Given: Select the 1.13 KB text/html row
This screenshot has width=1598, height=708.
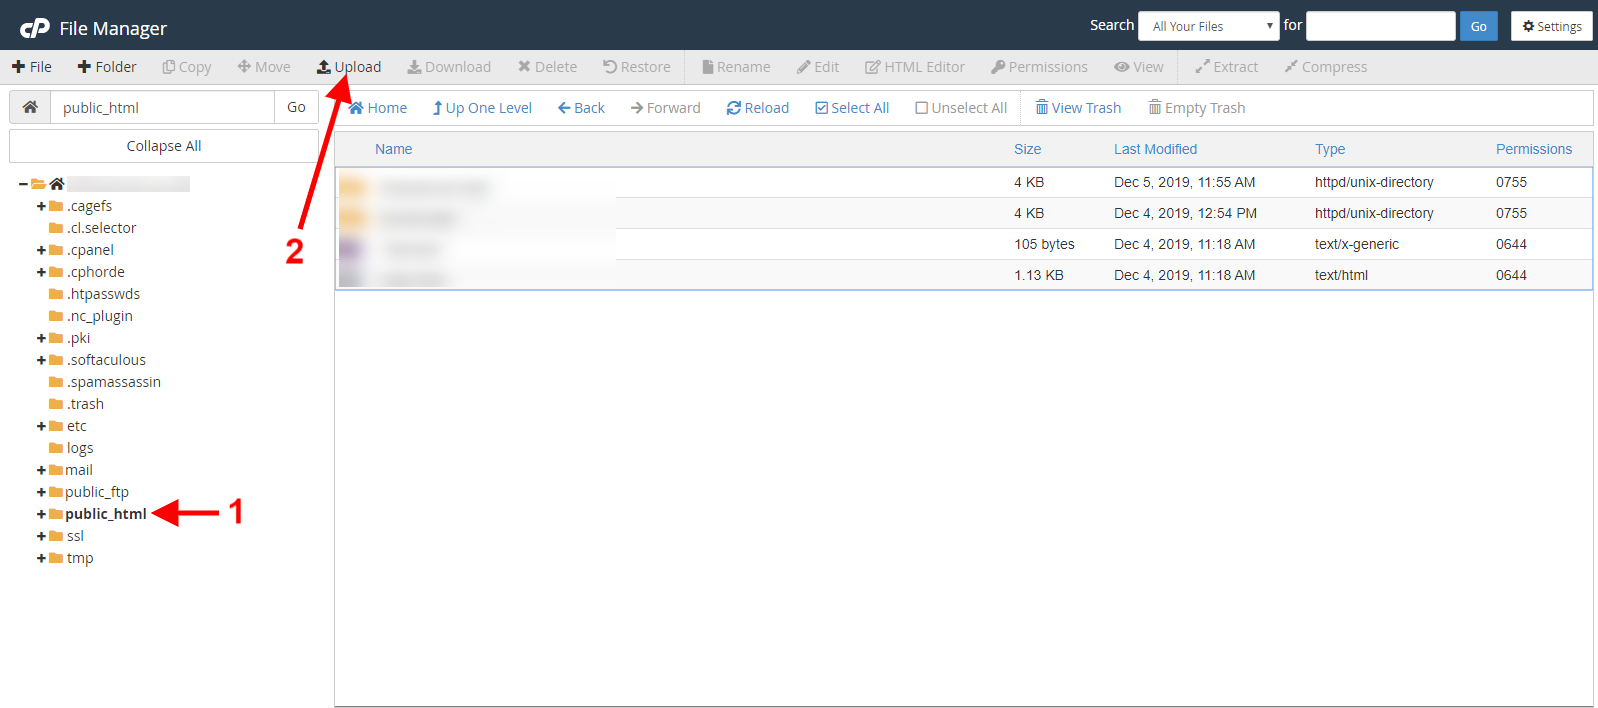Looking at the screenshot, I should 964,275.
